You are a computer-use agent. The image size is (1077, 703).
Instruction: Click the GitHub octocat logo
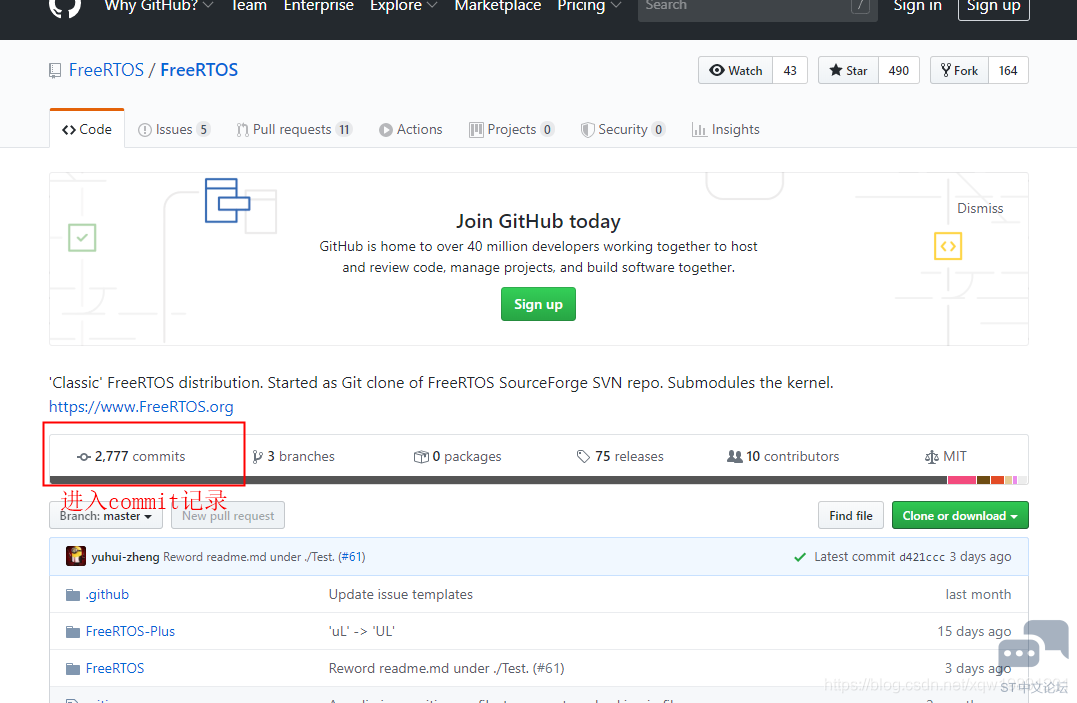[65, 6]
